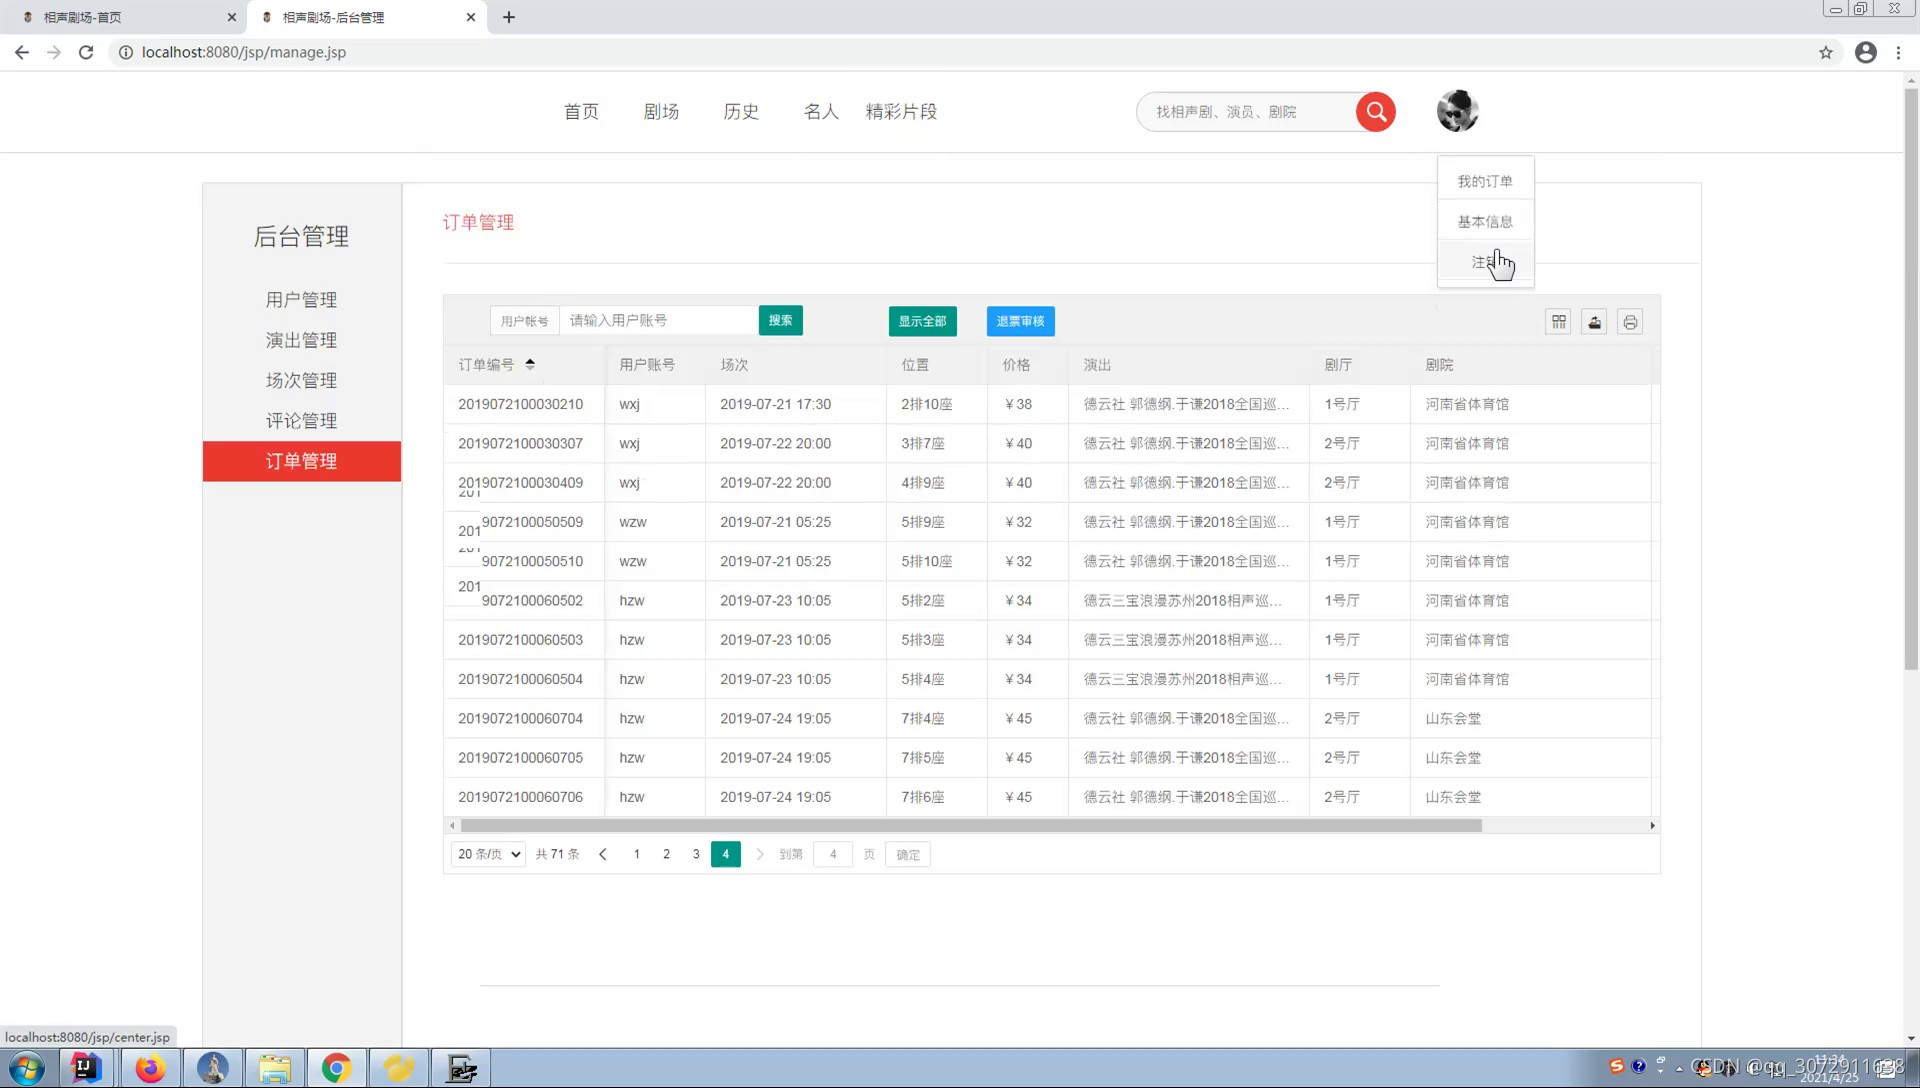Viewport: 1920px width, 1088px height.
Task: Open a new browser tab
Action: (509, 17)
